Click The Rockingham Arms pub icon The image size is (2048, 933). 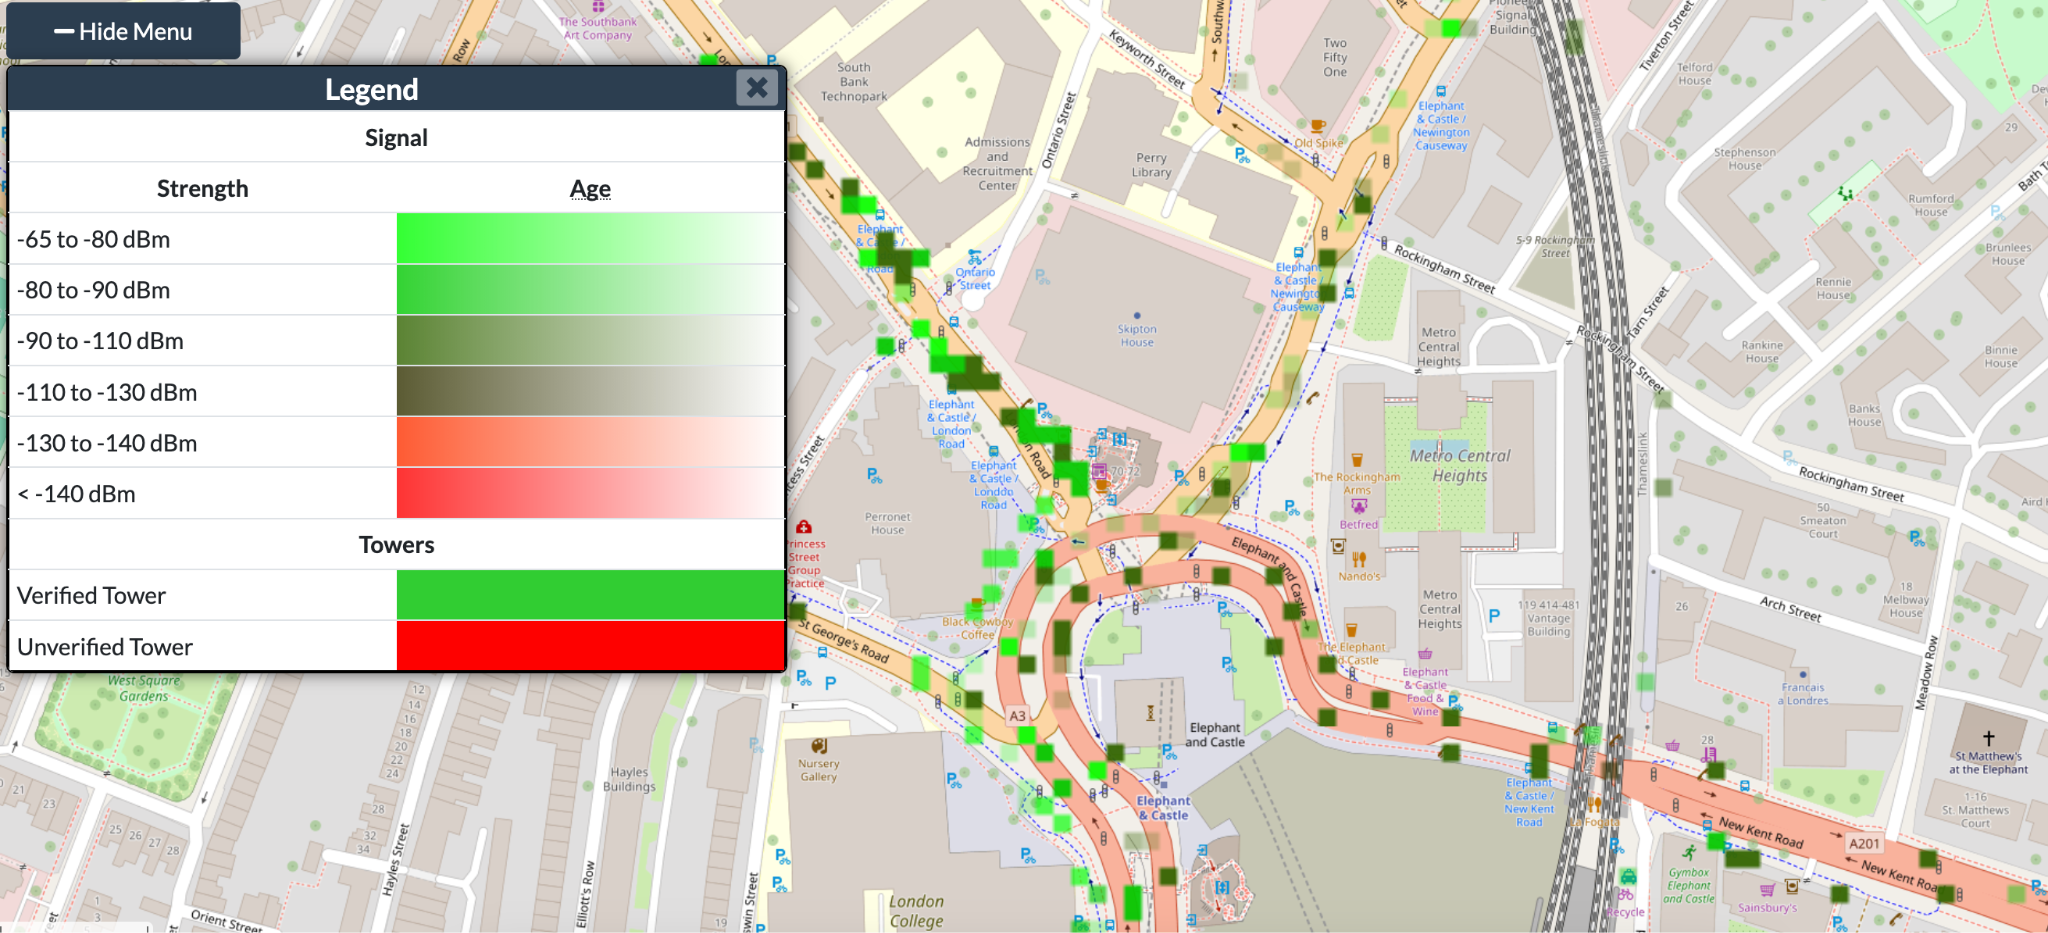click(1357, 461)
